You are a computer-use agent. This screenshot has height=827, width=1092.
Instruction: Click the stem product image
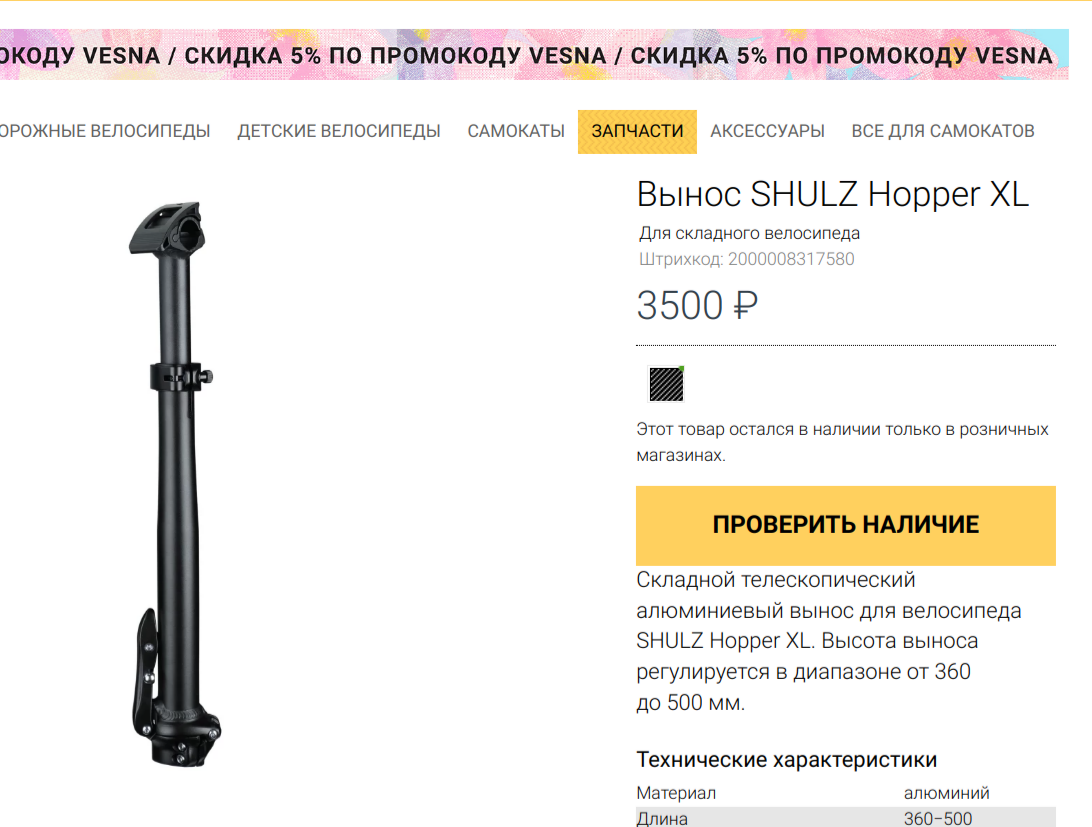coord(176,484)
